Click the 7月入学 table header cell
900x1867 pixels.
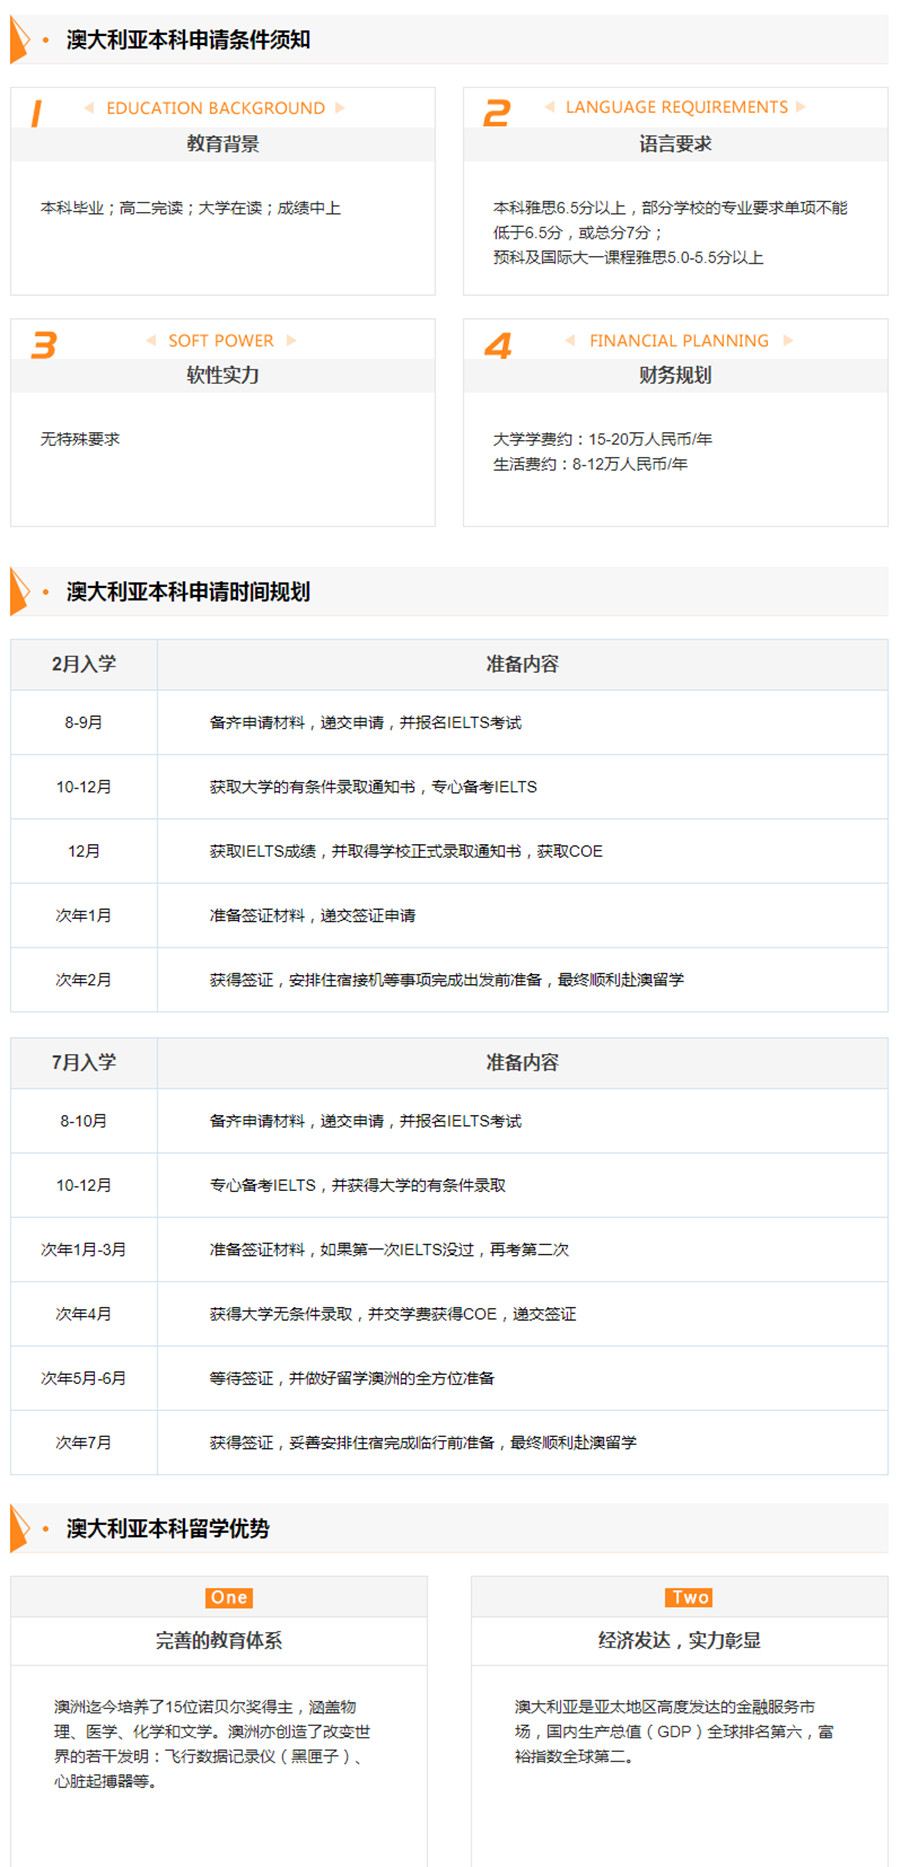84,1063
